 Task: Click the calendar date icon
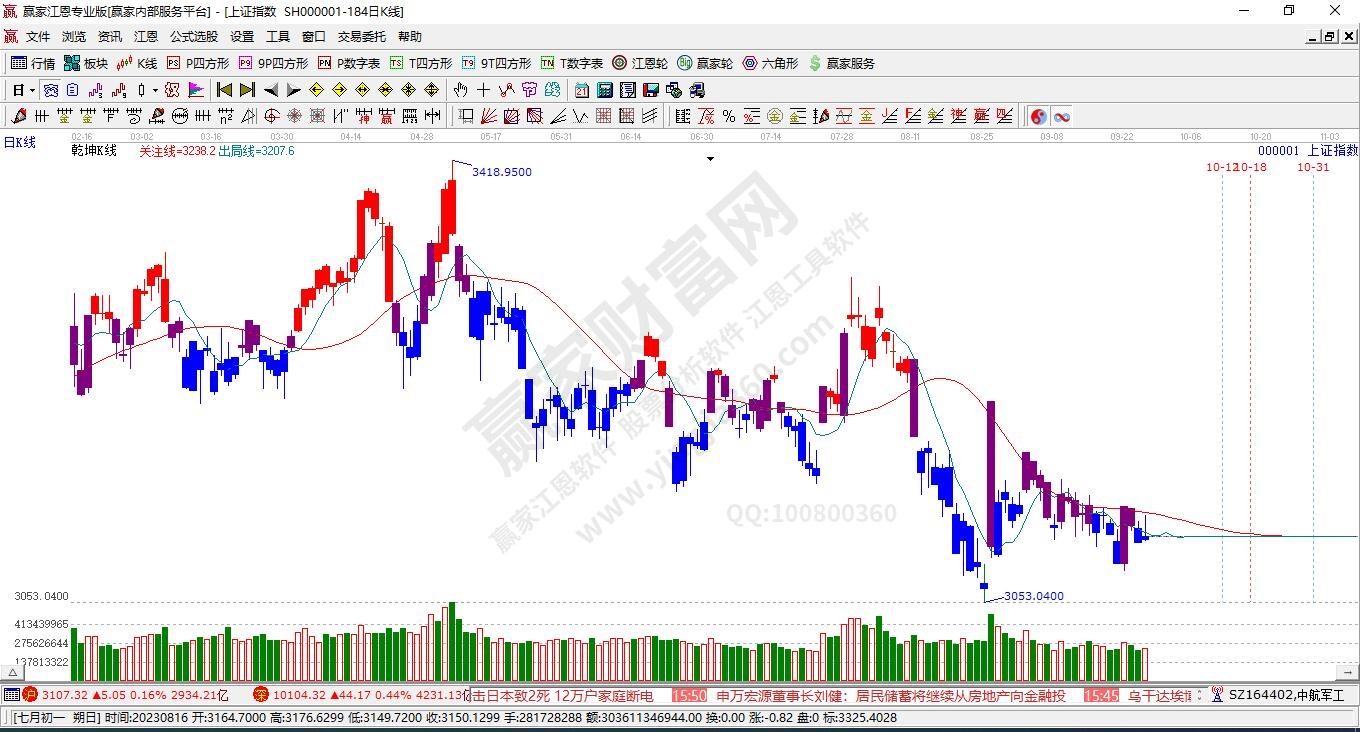tap(581, 90)
